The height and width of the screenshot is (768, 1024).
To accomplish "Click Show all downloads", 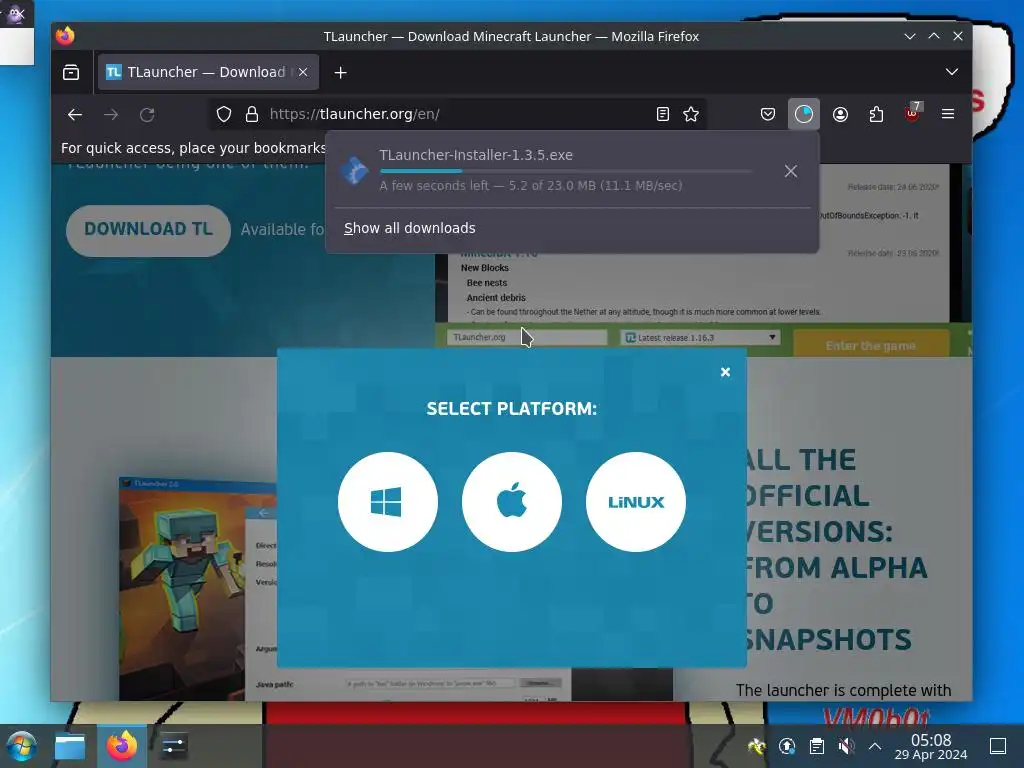I will tap(409, 228).
